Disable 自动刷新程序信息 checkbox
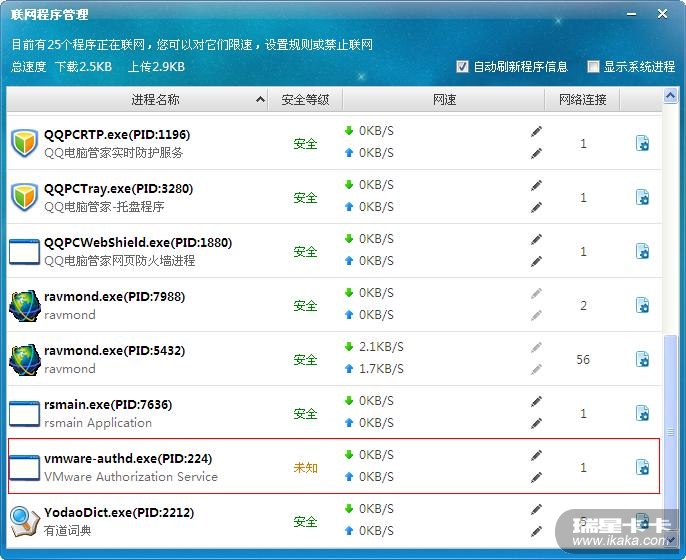 pos(462,66)
